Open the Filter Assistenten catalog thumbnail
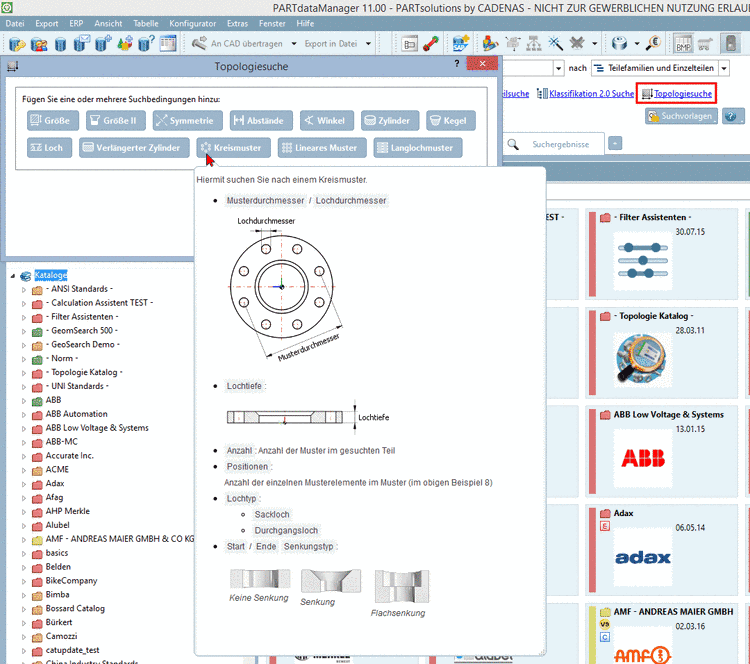Viewport: 750px width, 664px height. point(642,261)
